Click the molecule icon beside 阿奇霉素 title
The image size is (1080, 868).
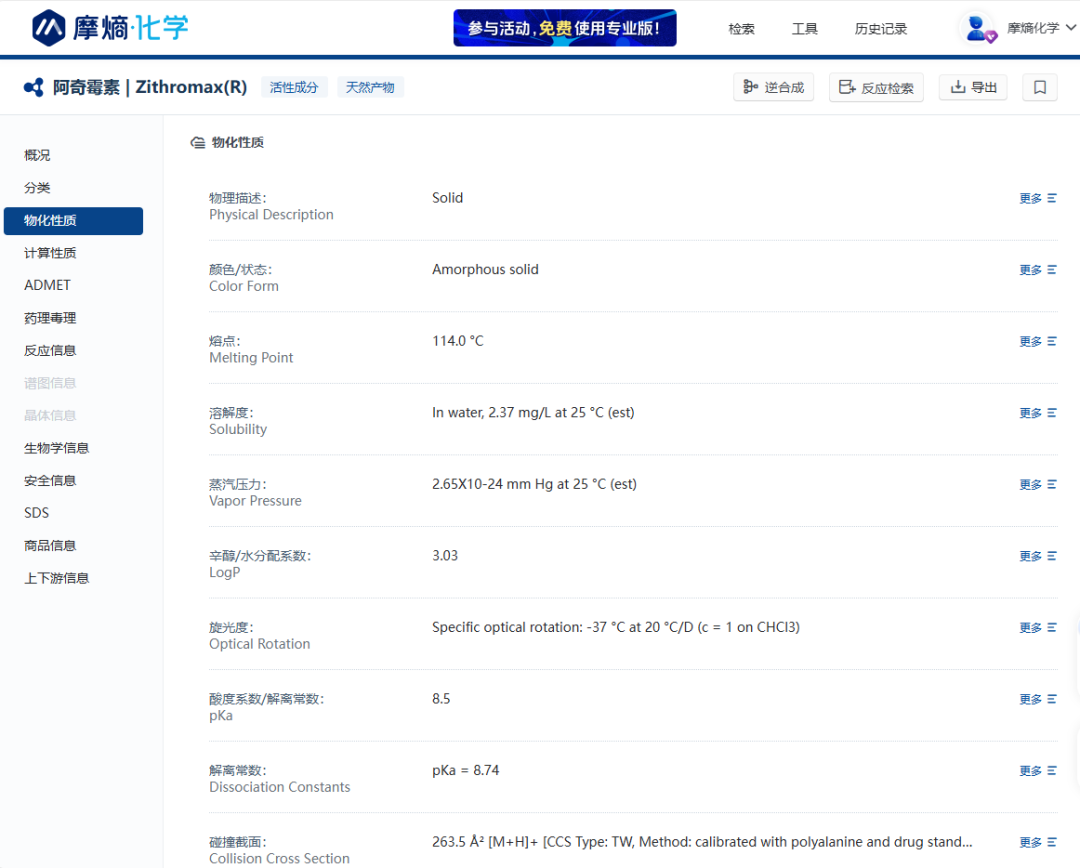point(34,87)
